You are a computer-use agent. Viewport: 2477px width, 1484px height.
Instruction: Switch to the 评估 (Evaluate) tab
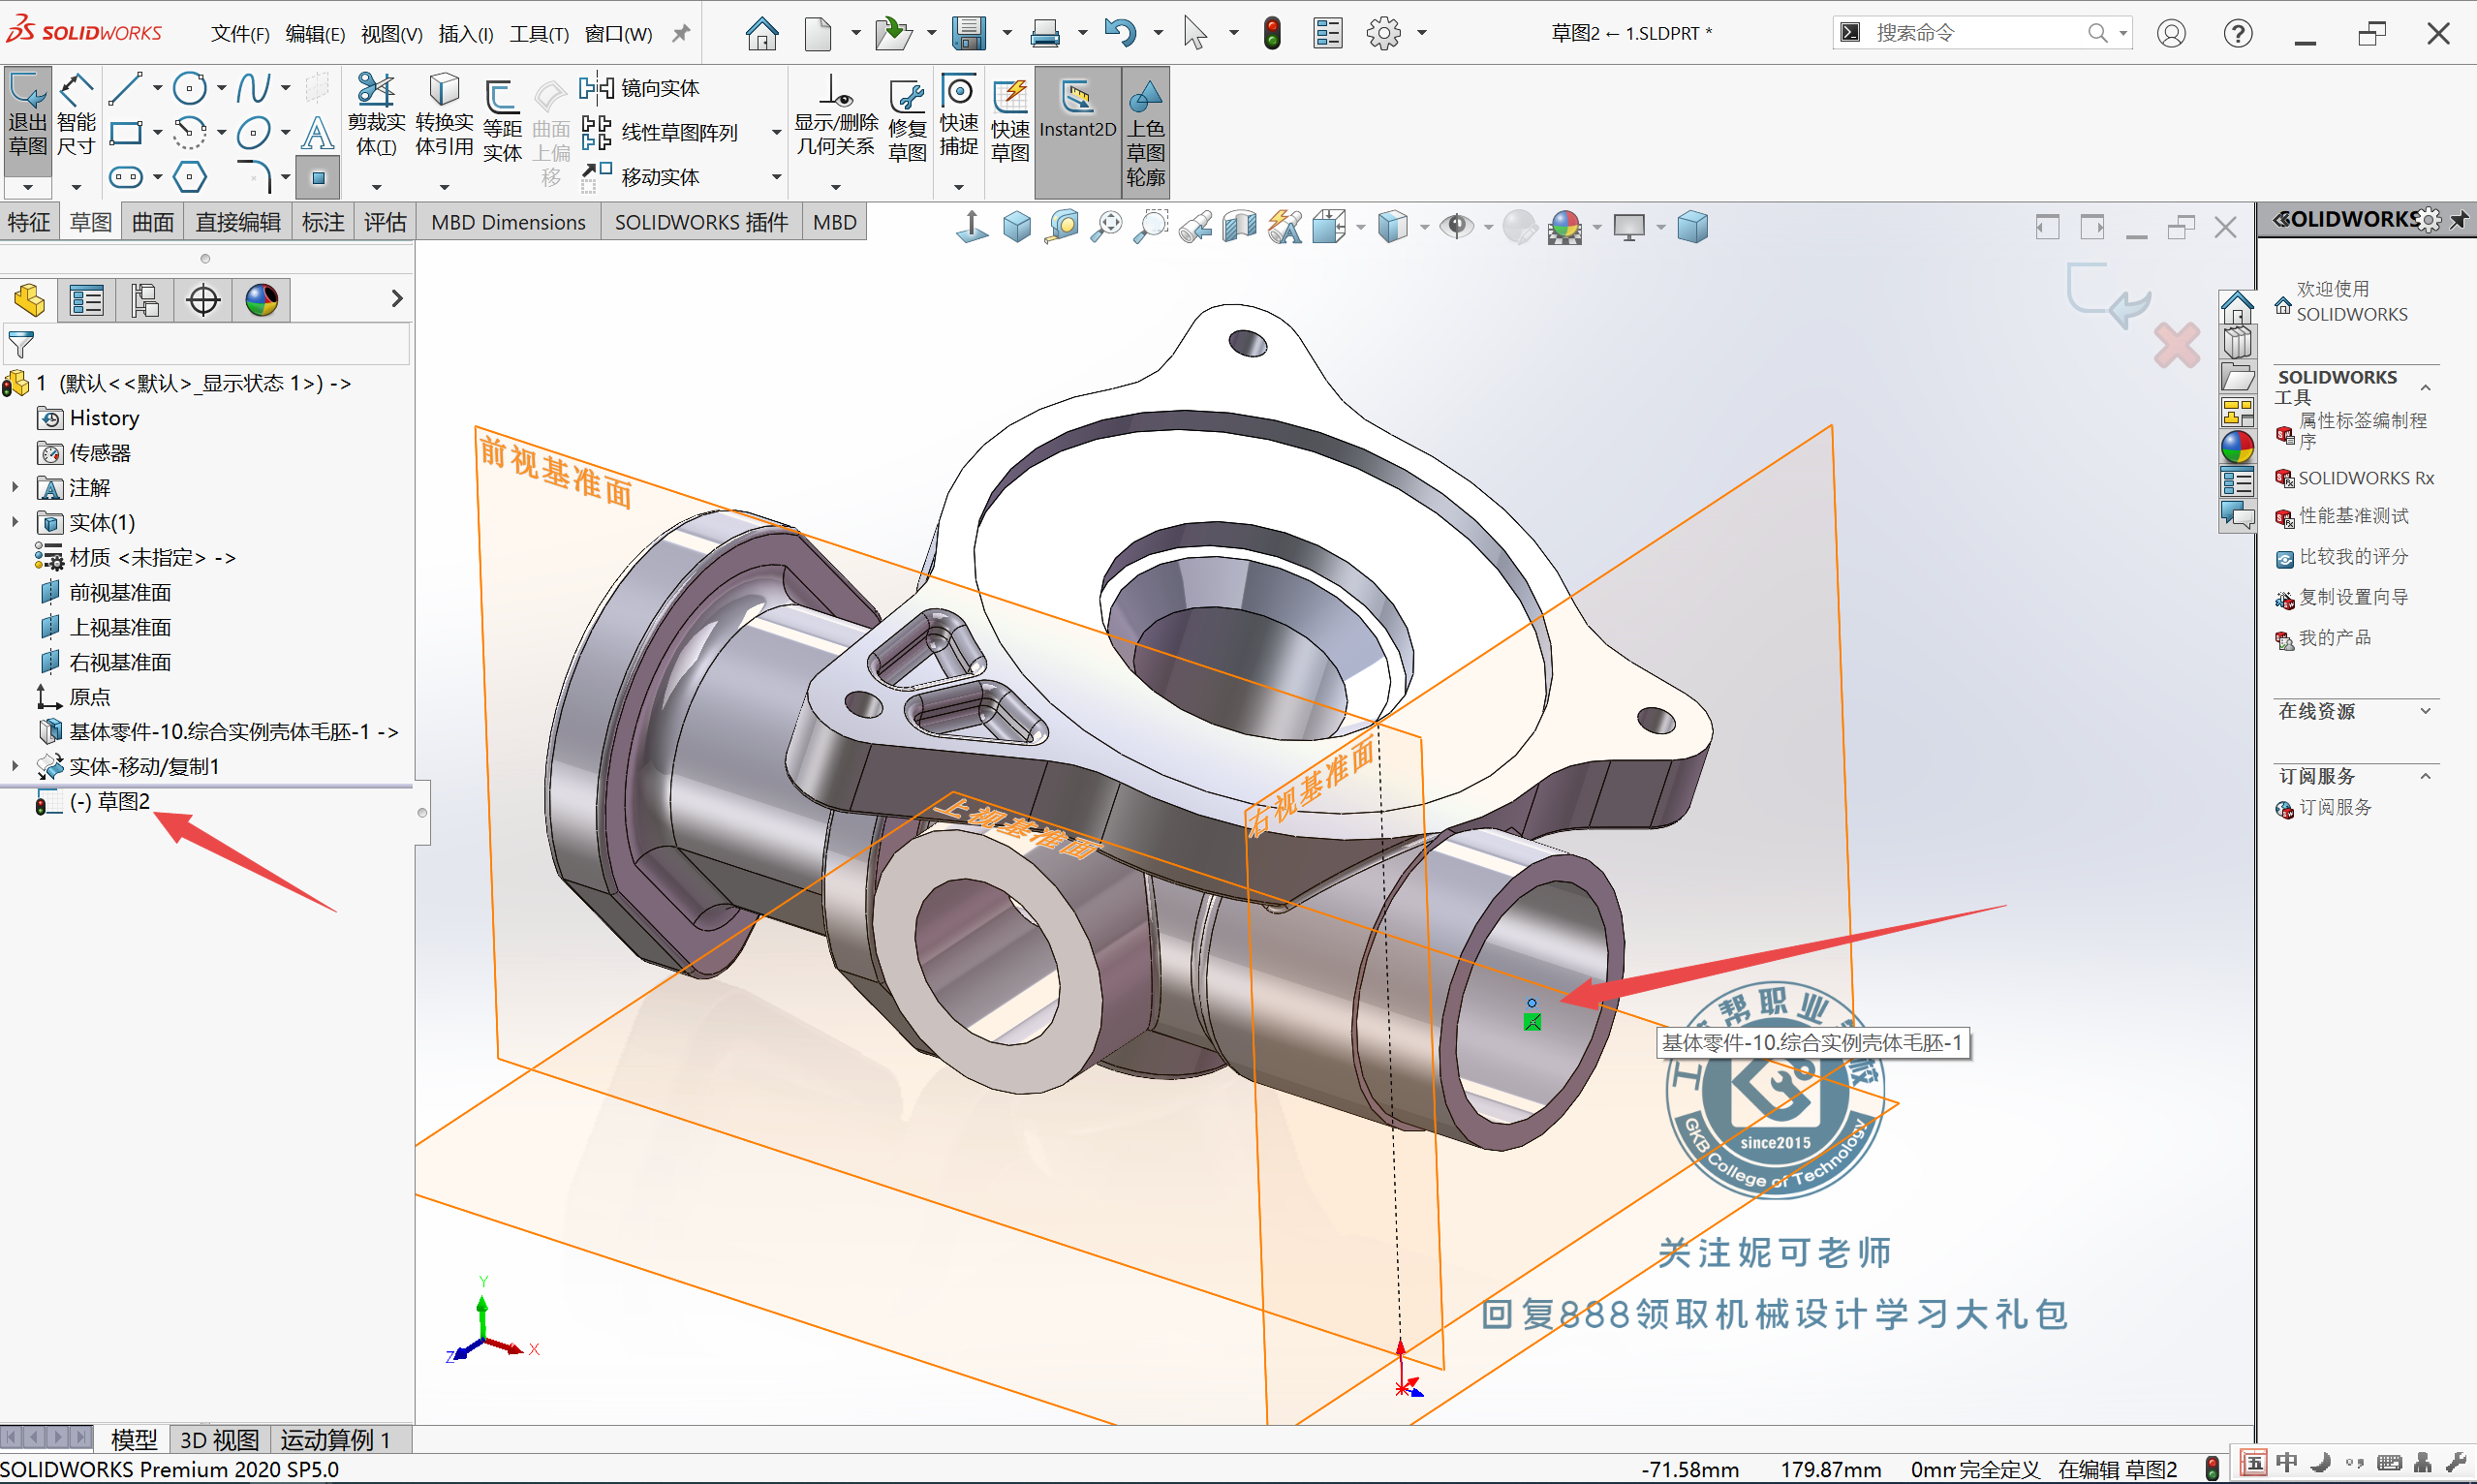point(385,222)
